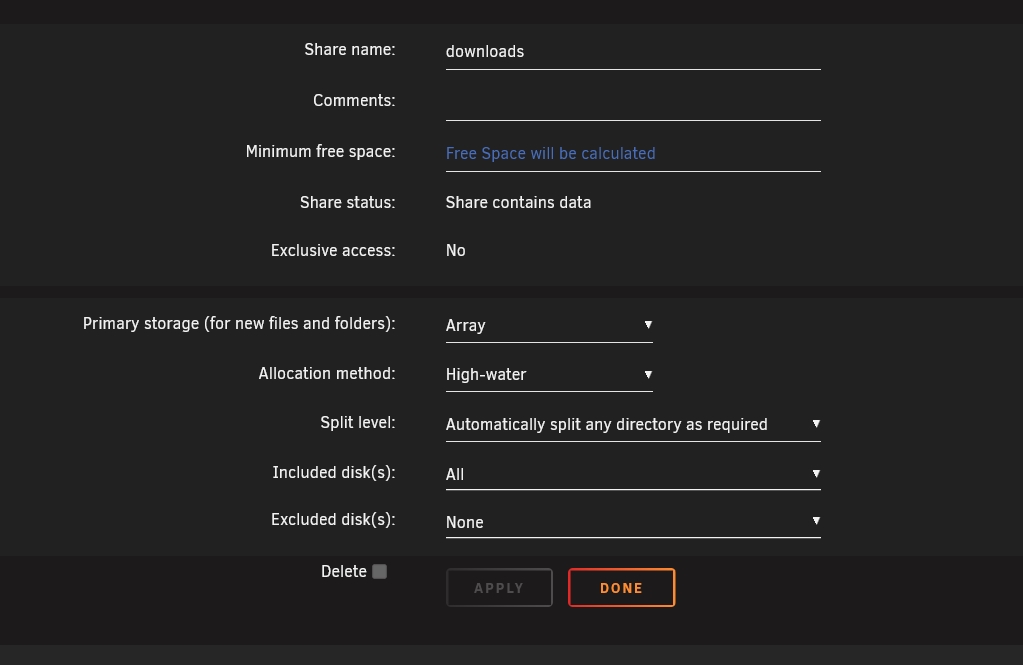Click the "Minimum free space:" label
The width and height of the screenshot is (1023, 665).
pyautogui.click(x=320, y=152)
